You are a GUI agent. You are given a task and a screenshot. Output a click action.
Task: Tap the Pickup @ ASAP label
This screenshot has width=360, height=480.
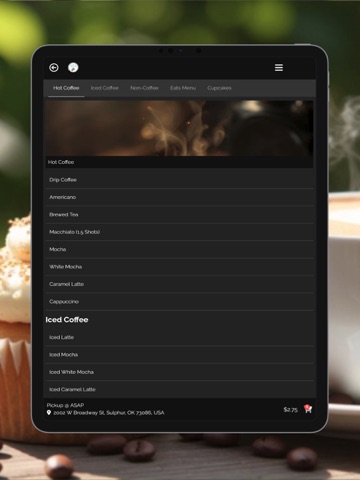click(65, 405)
